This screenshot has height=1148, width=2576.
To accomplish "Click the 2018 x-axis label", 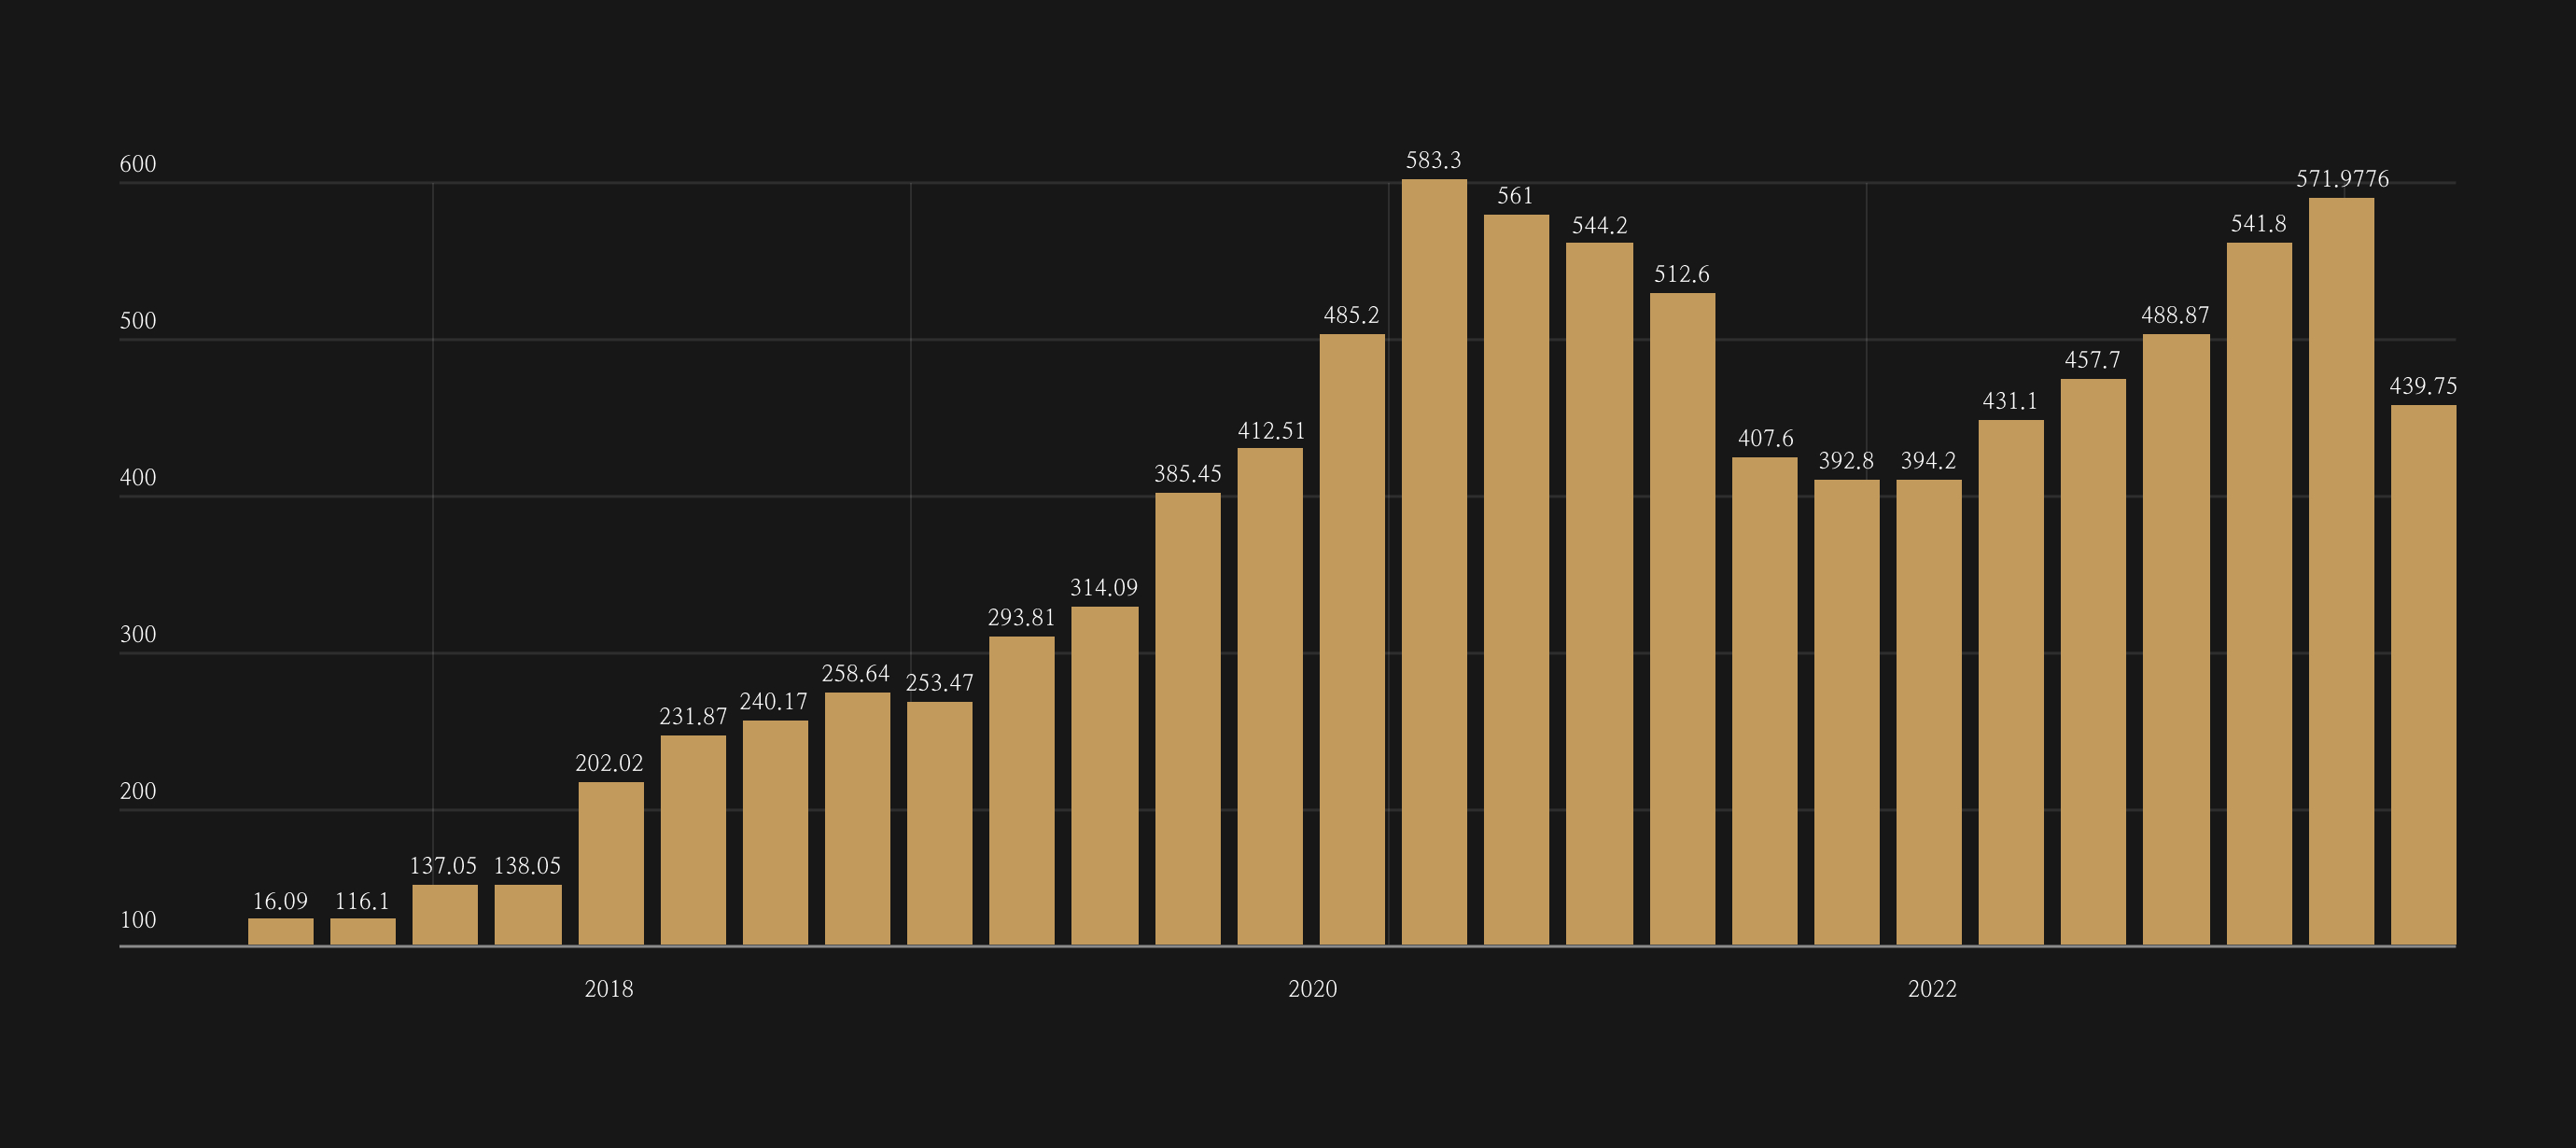I will pyautogui.click(x=609, y=989).
